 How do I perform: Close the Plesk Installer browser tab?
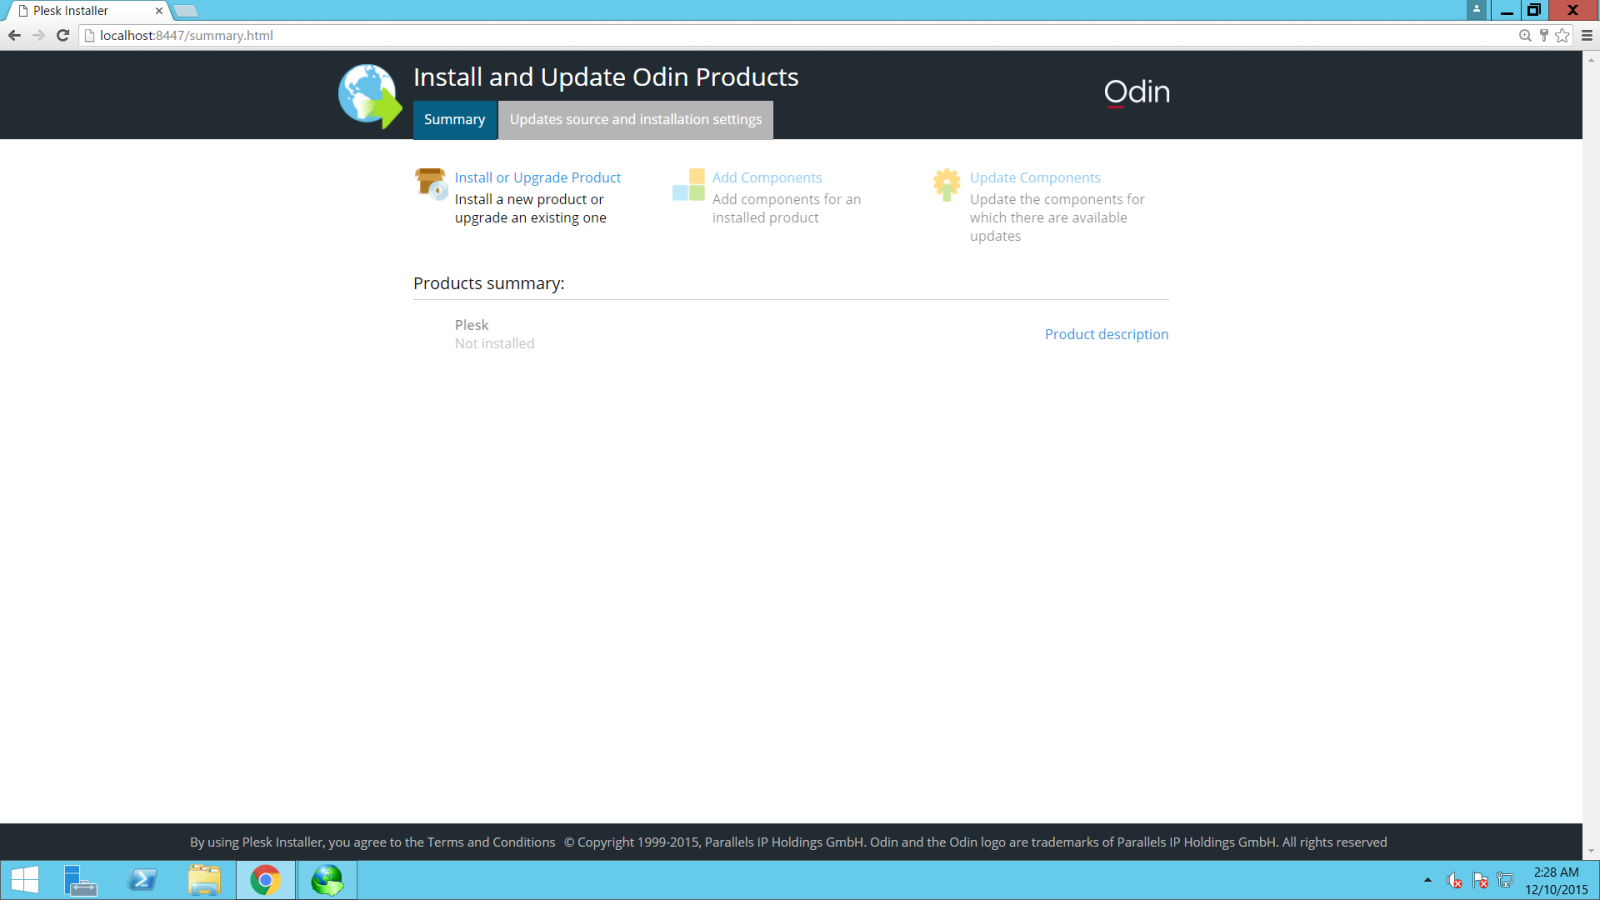159,11
